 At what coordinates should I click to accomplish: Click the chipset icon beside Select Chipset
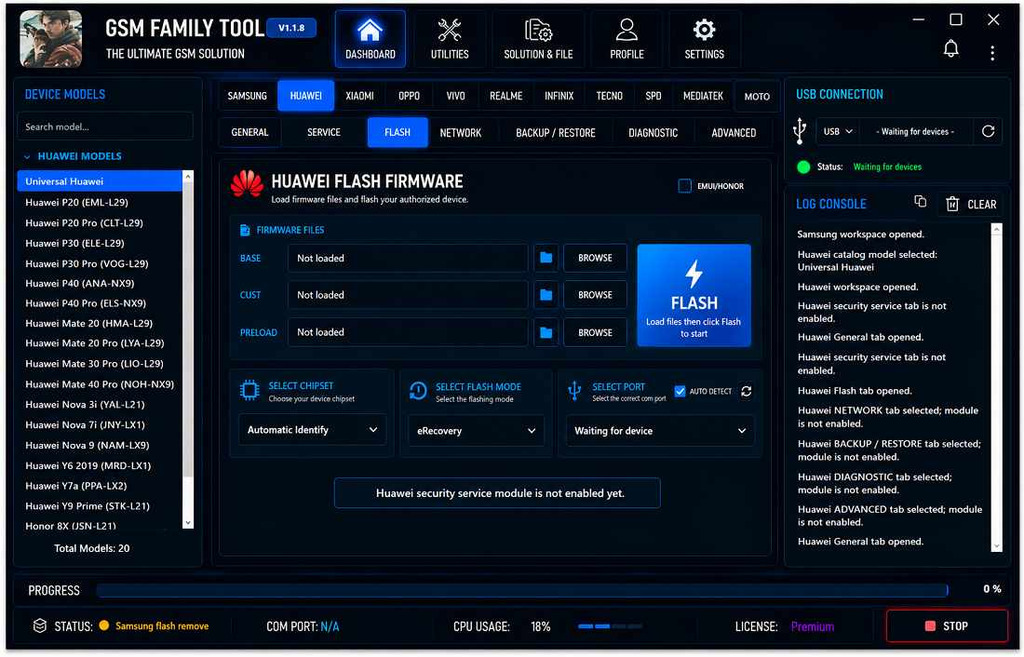click(x=249, y=391)
